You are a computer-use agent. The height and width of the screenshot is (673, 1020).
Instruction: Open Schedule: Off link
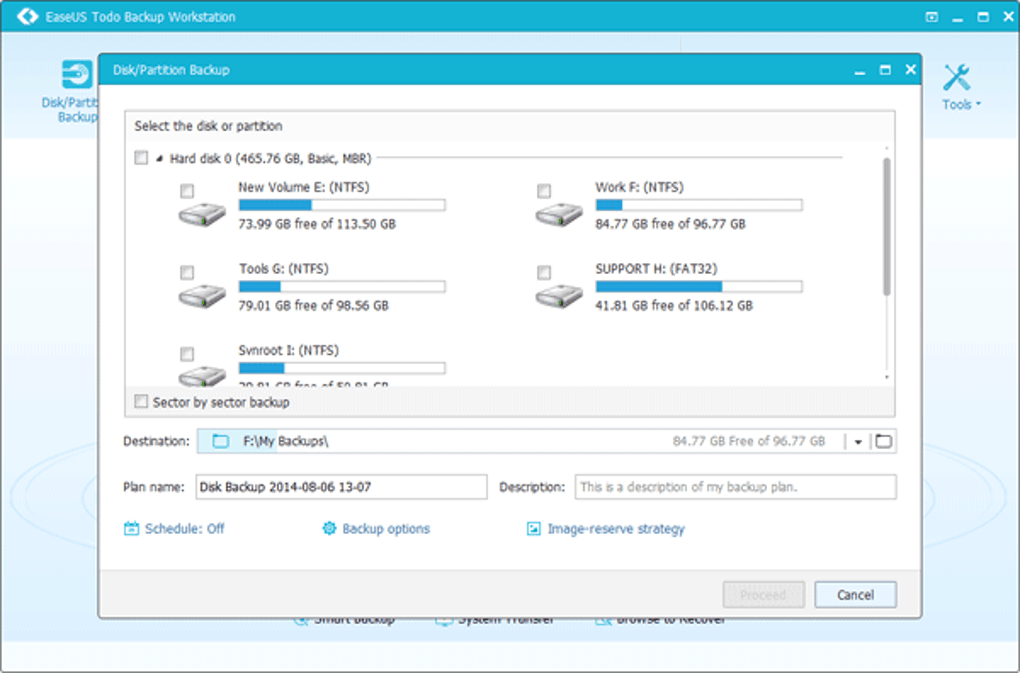coord(185,529)
